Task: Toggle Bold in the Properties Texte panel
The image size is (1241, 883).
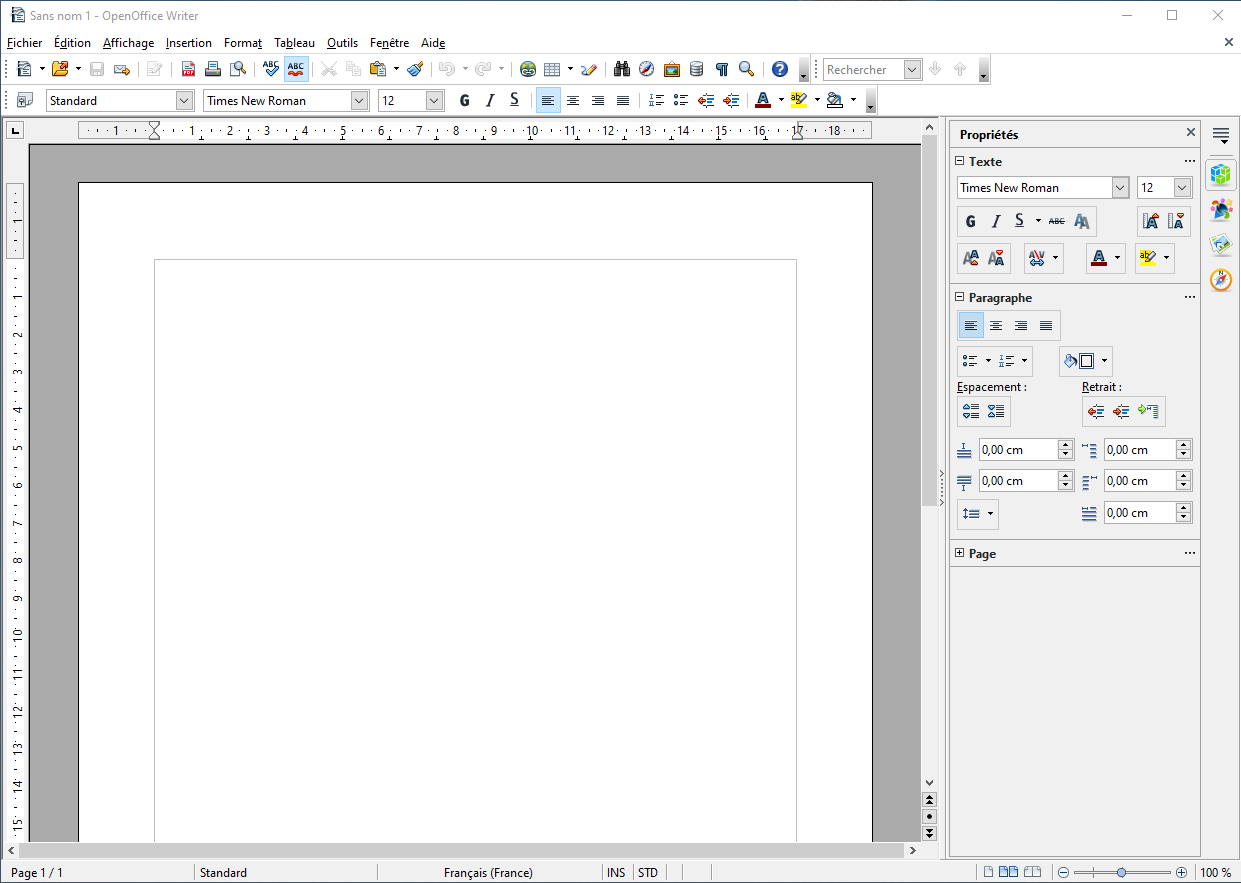Action: tap(970, 221)
